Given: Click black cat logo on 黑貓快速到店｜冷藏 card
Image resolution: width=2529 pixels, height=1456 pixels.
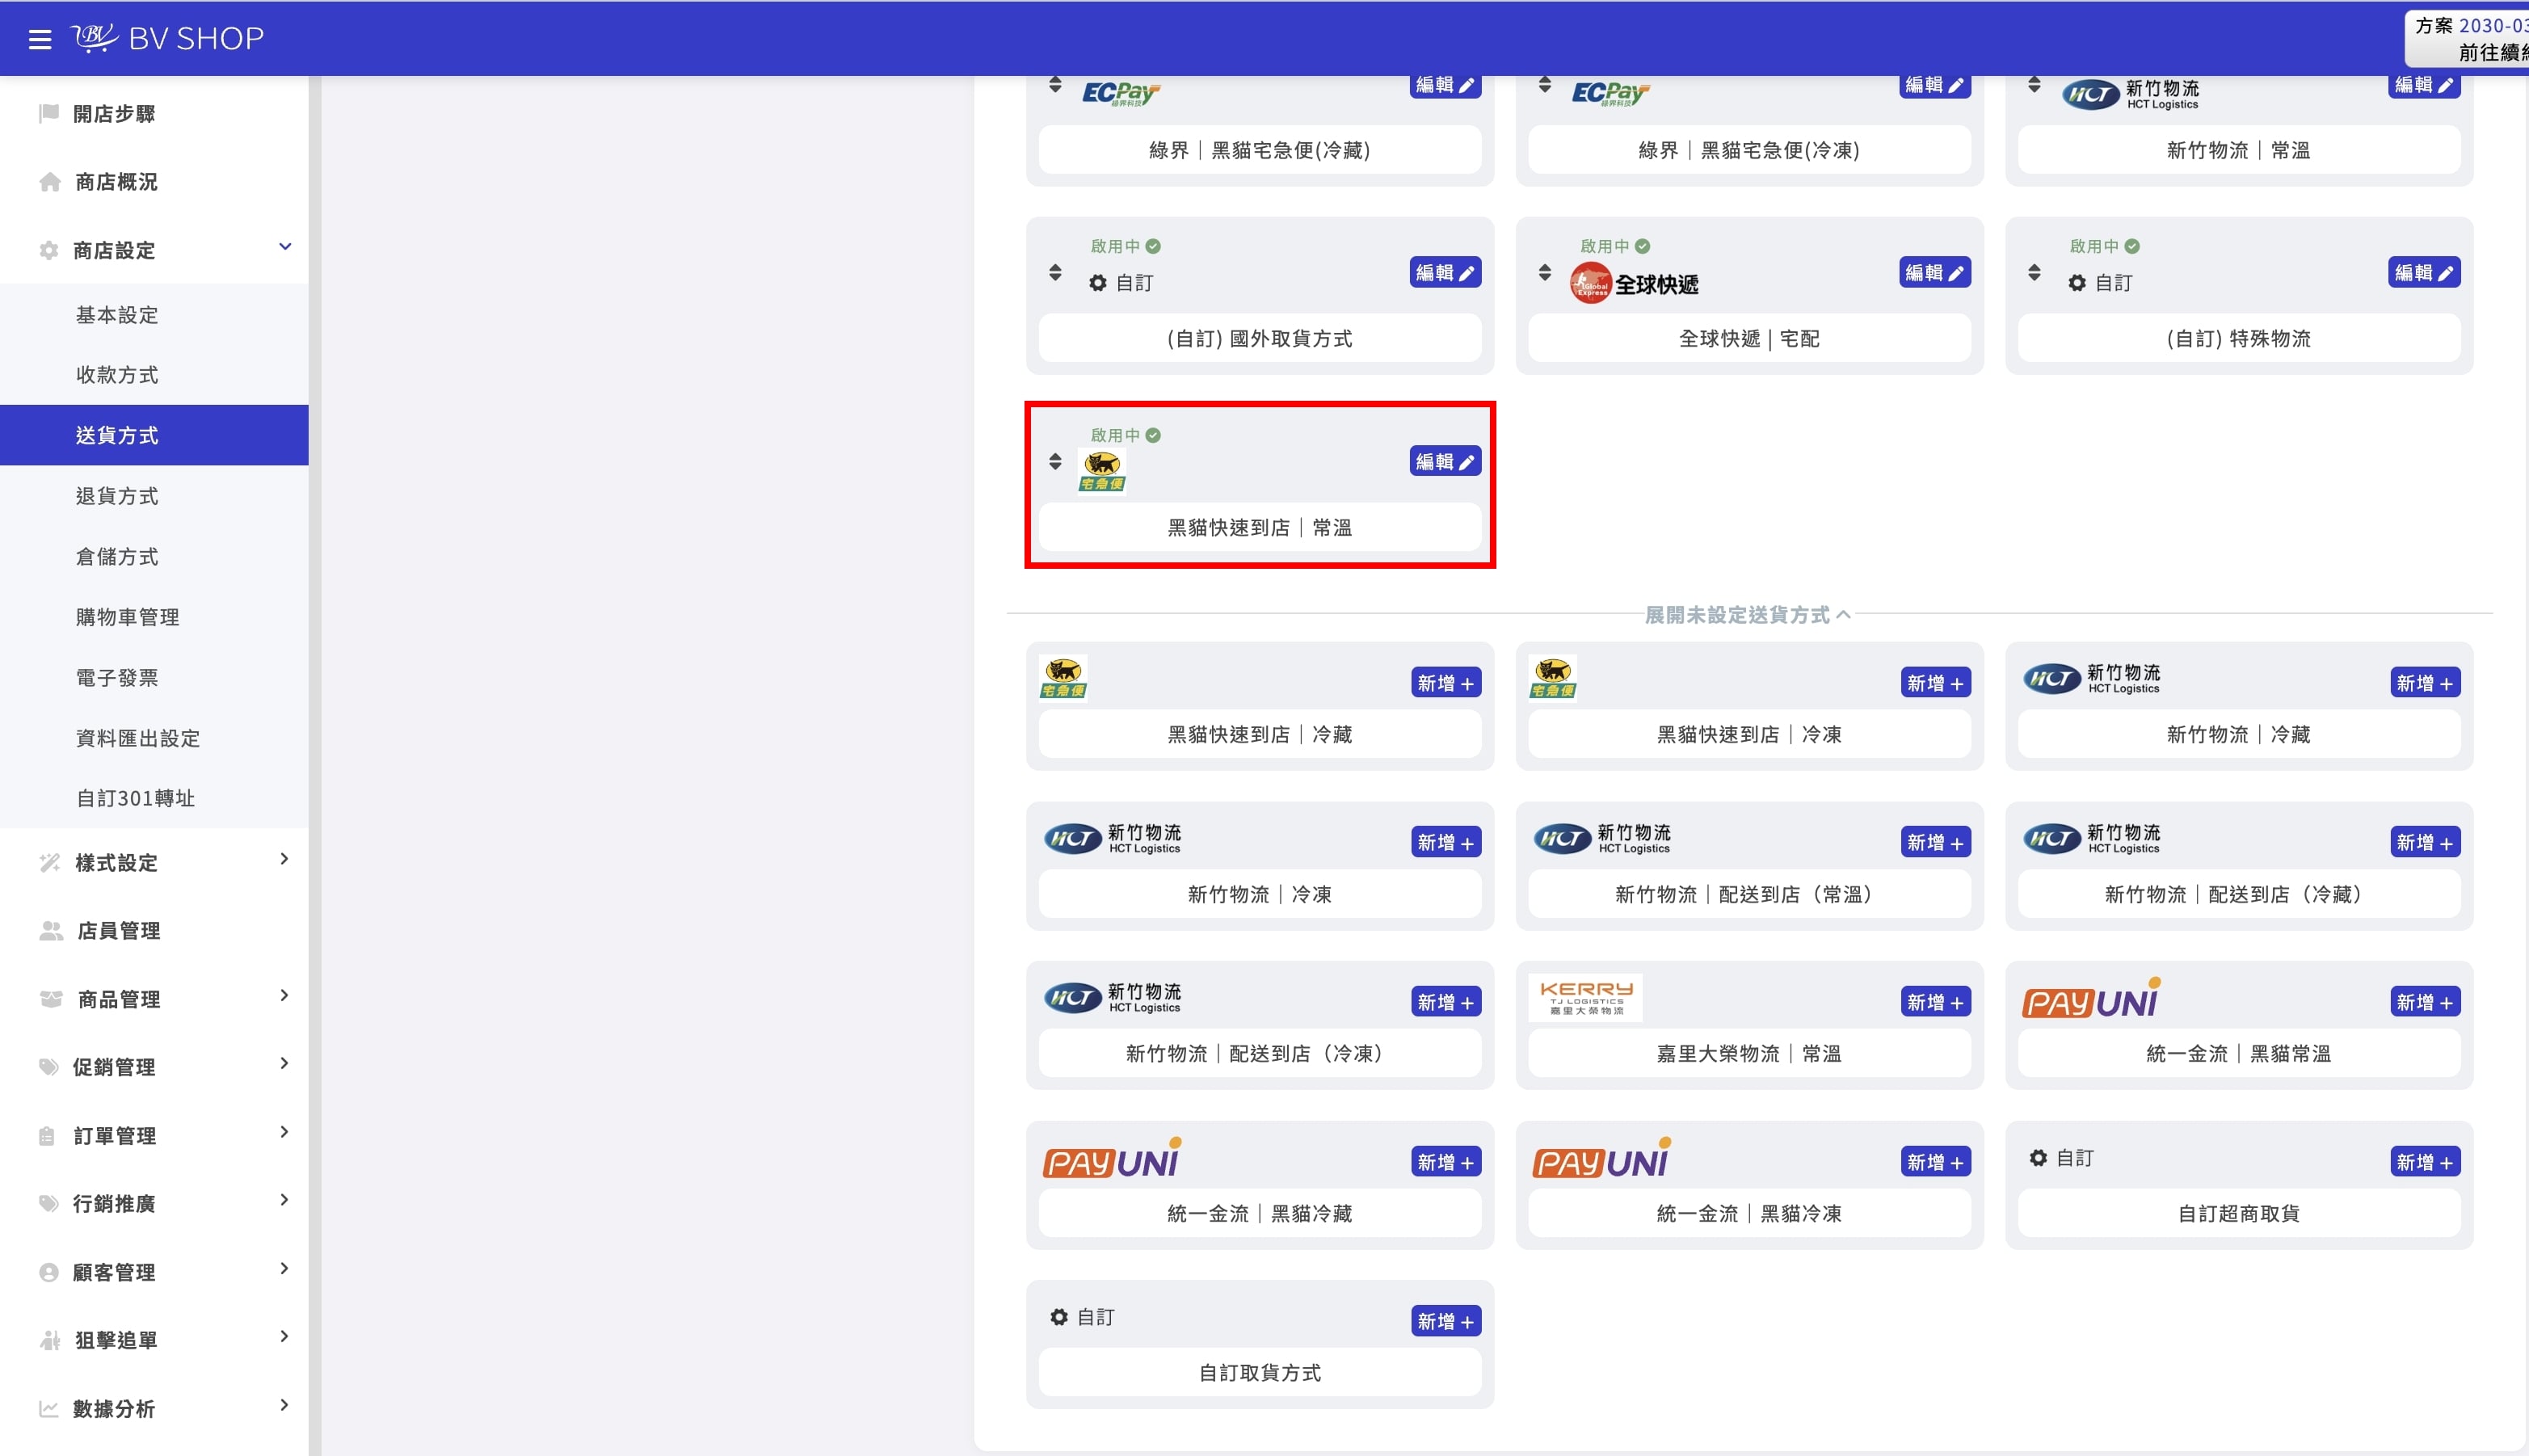Looking at the screenshot, I should pyautogui.click(x=1063, y=678).
